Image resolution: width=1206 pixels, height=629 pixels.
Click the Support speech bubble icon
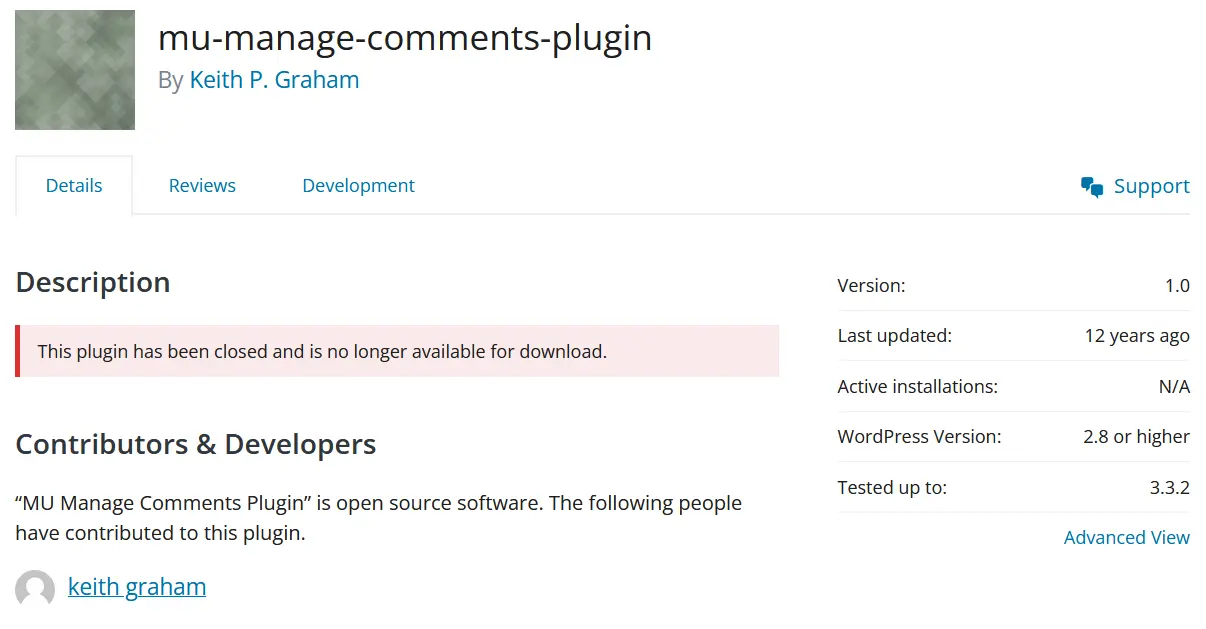[x=1092, y=187]
